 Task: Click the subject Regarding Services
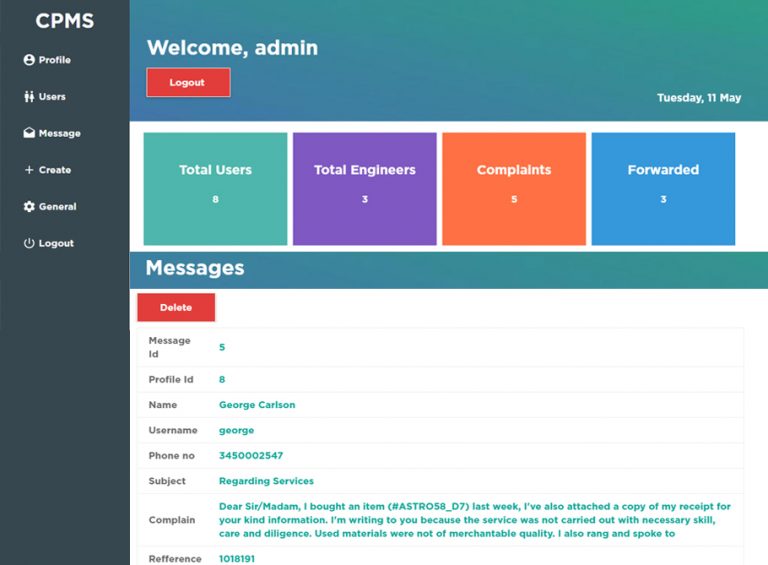(x=266, y=481)
